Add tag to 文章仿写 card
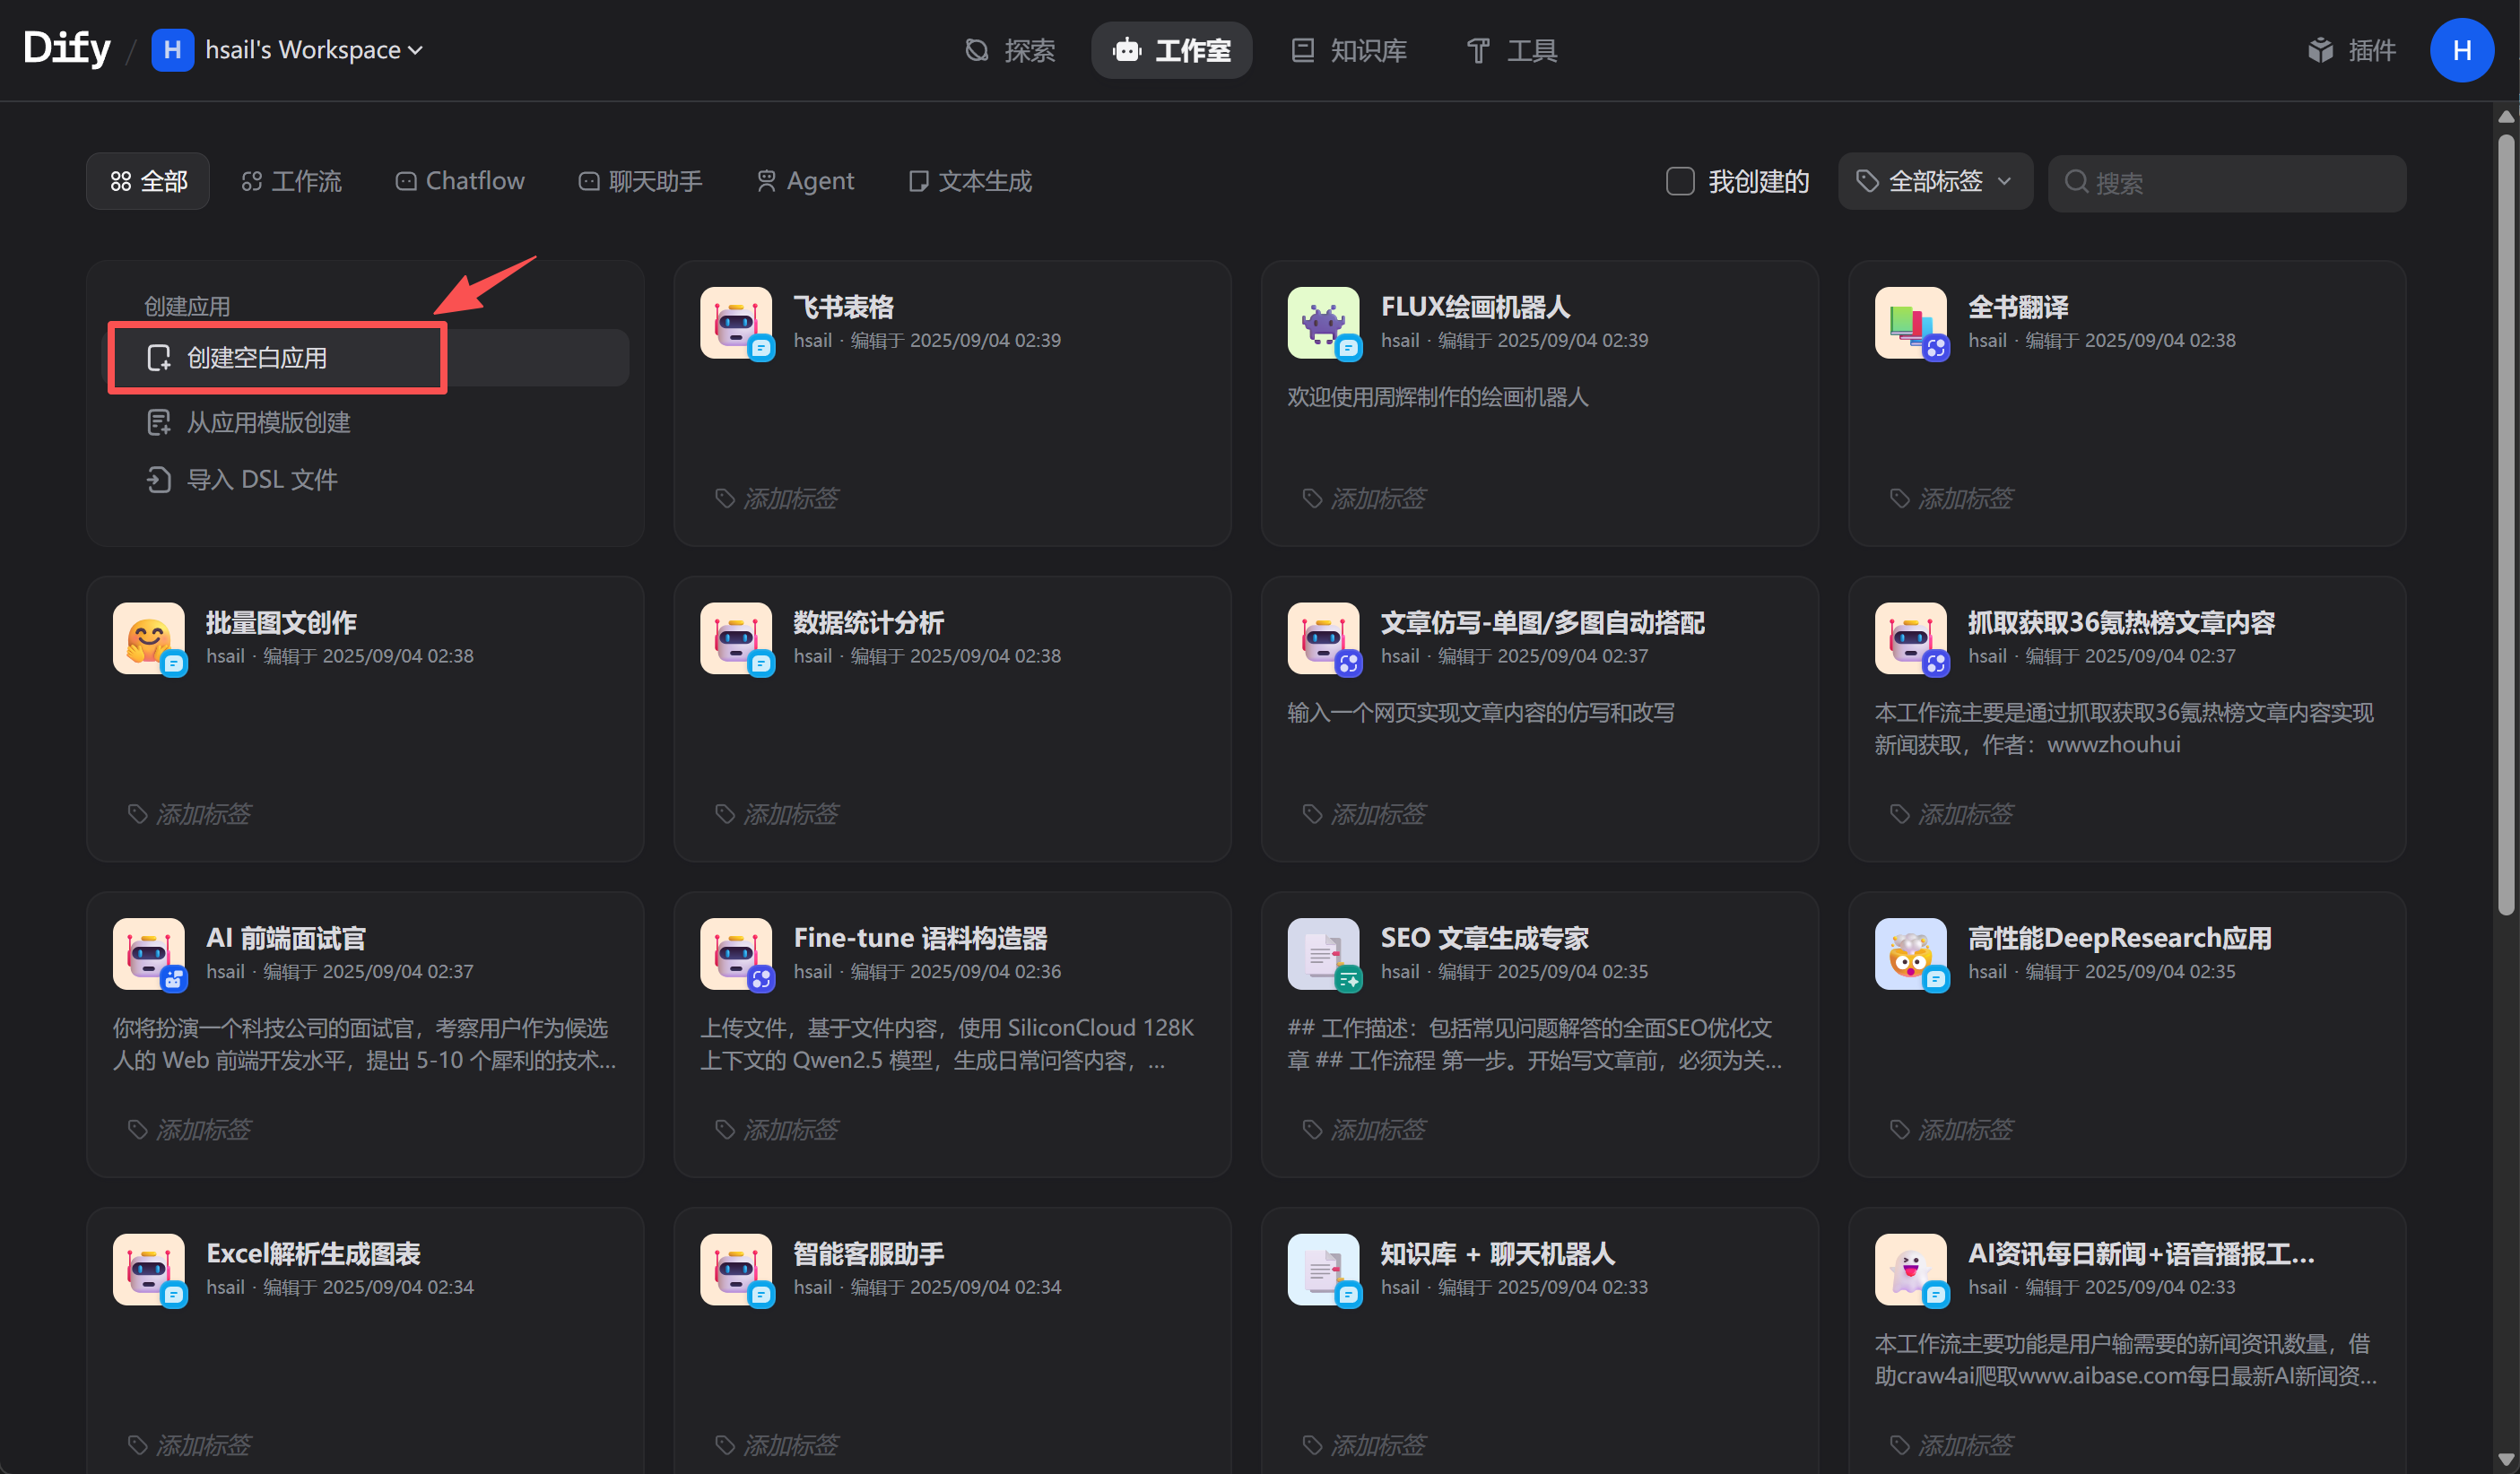Screen dimensions: 2520x1474 click(1364, 813)
